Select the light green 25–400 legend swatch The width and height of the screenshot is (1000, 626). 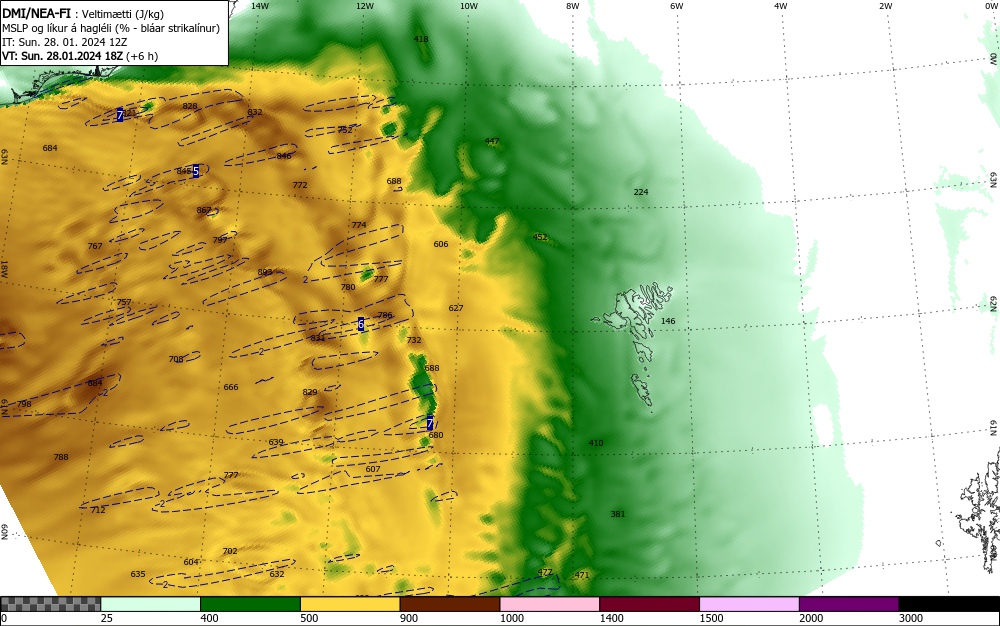pyautogui.click(x=151, y=604)
